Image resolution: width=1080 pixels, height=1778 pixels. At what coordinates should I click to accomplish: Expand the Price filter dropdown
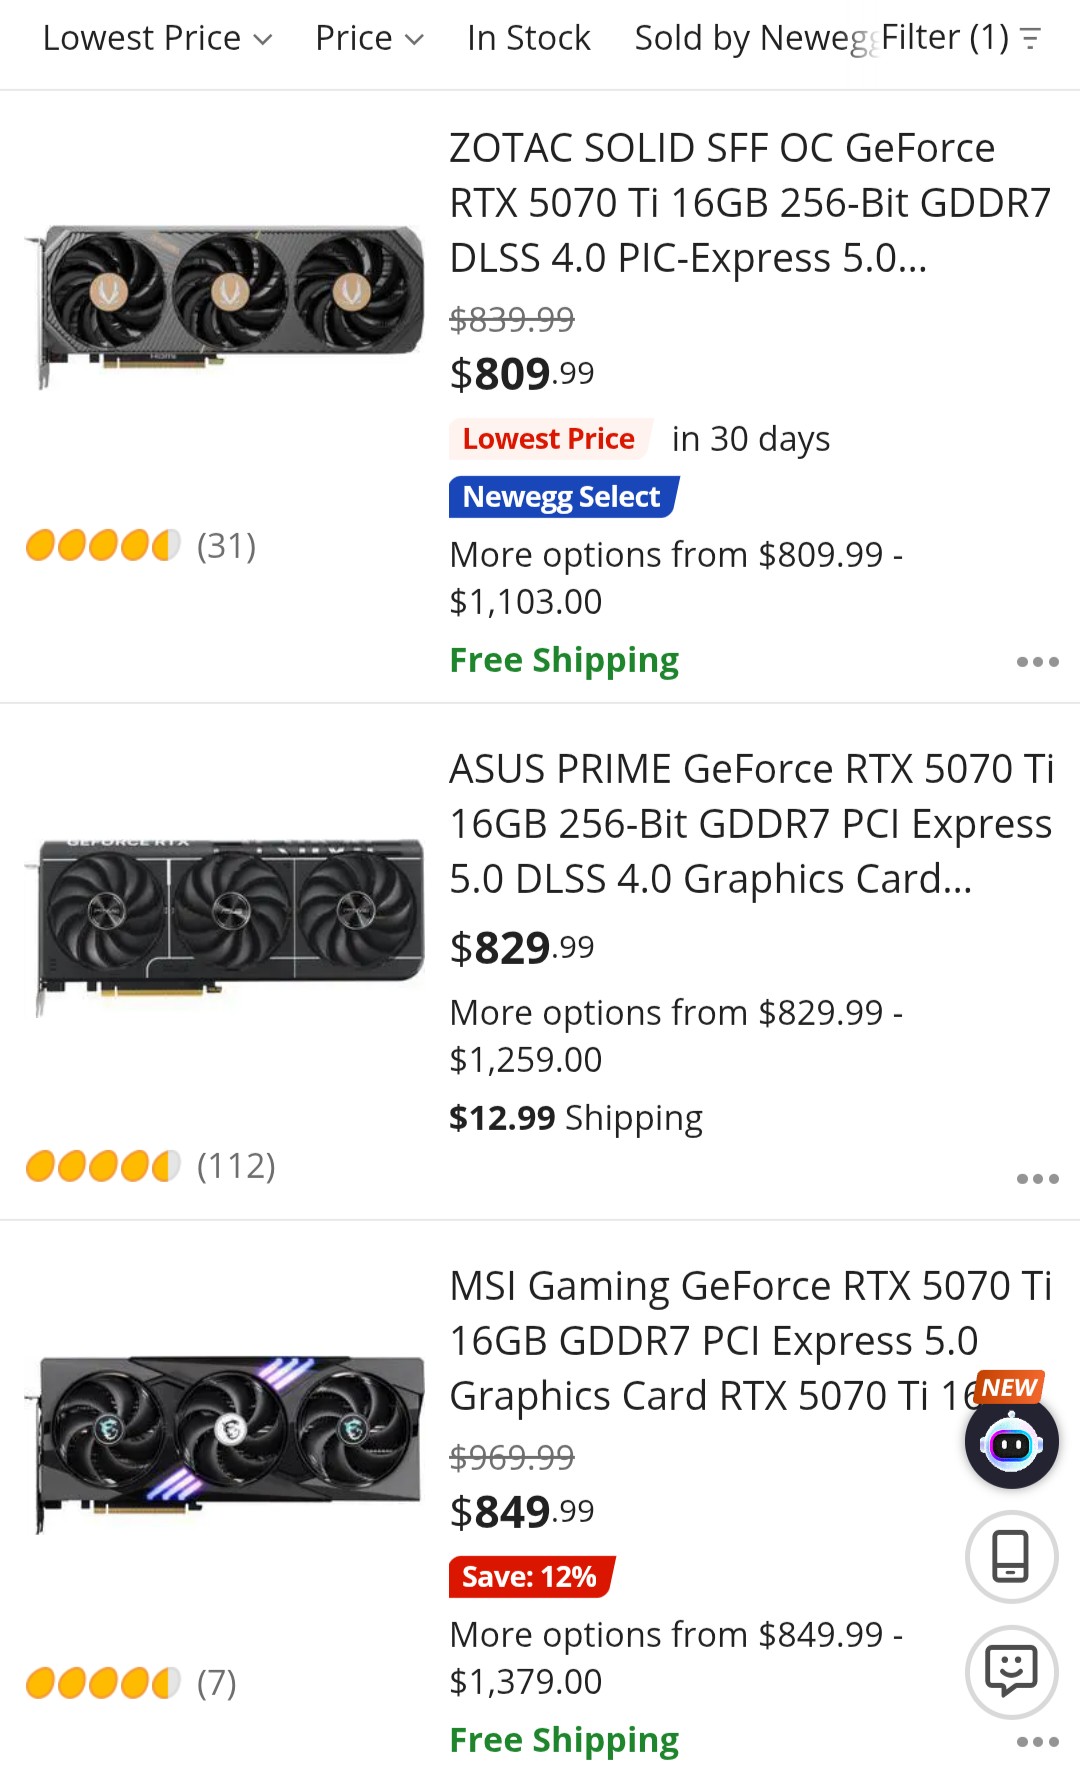(369, 39)
